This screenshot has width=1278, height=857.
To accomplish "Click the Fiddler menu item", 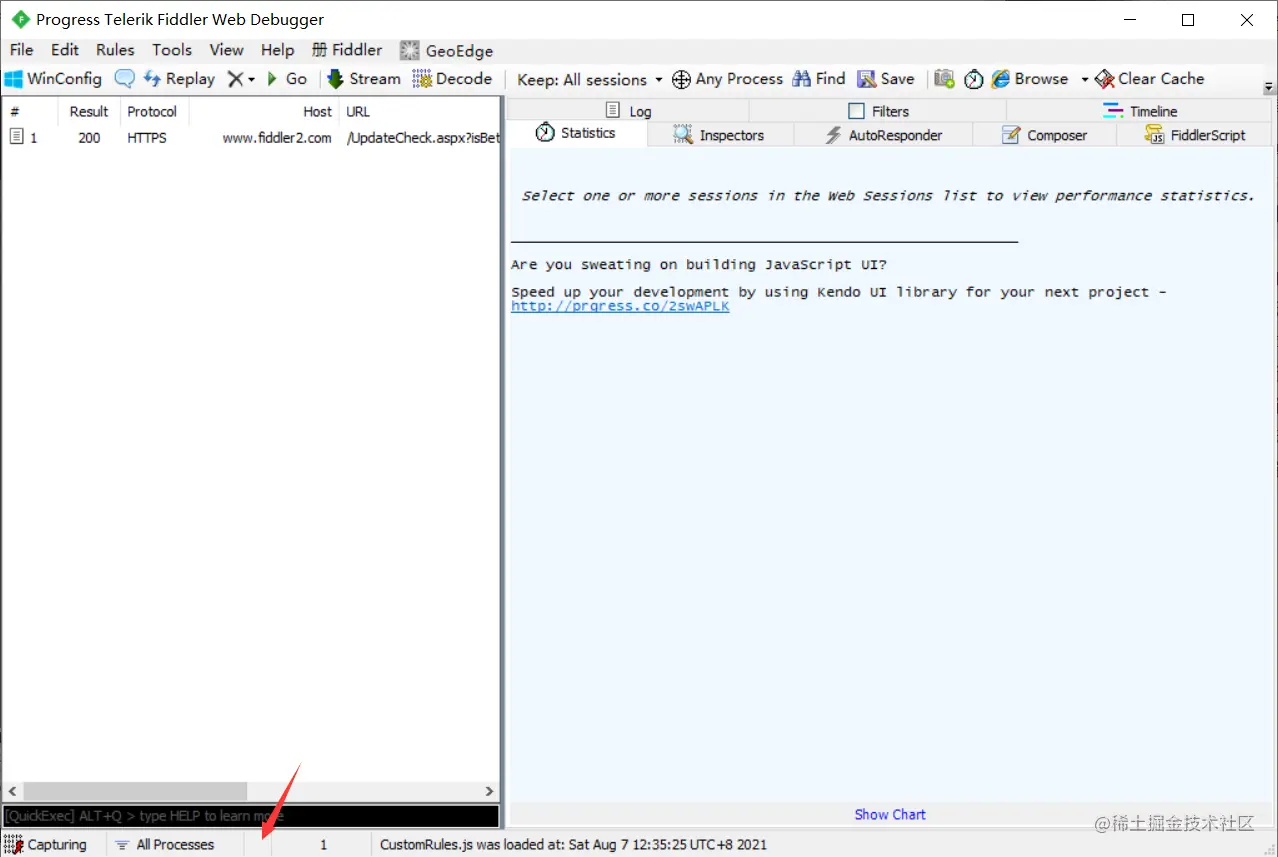I will (347, 50).
